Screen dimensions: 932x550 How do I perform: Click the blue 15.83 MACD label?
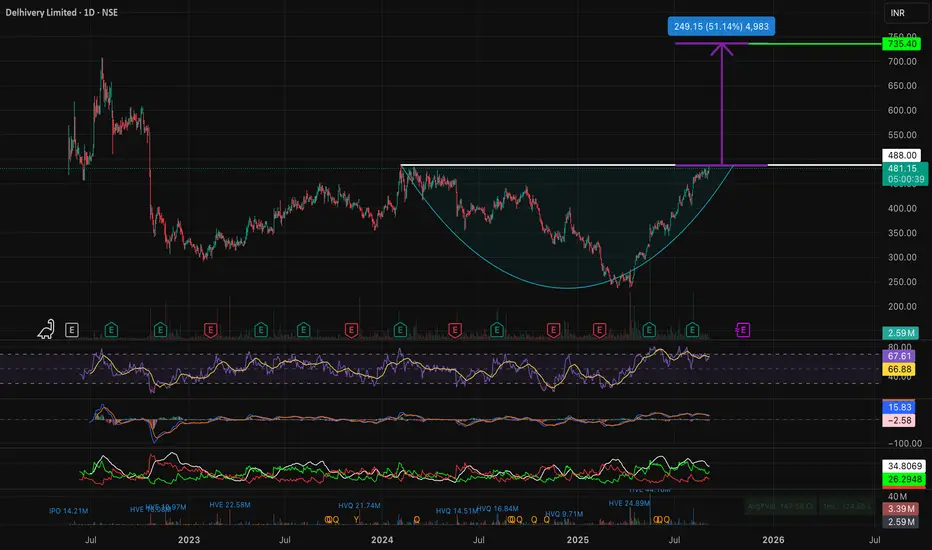click(899, 407)
